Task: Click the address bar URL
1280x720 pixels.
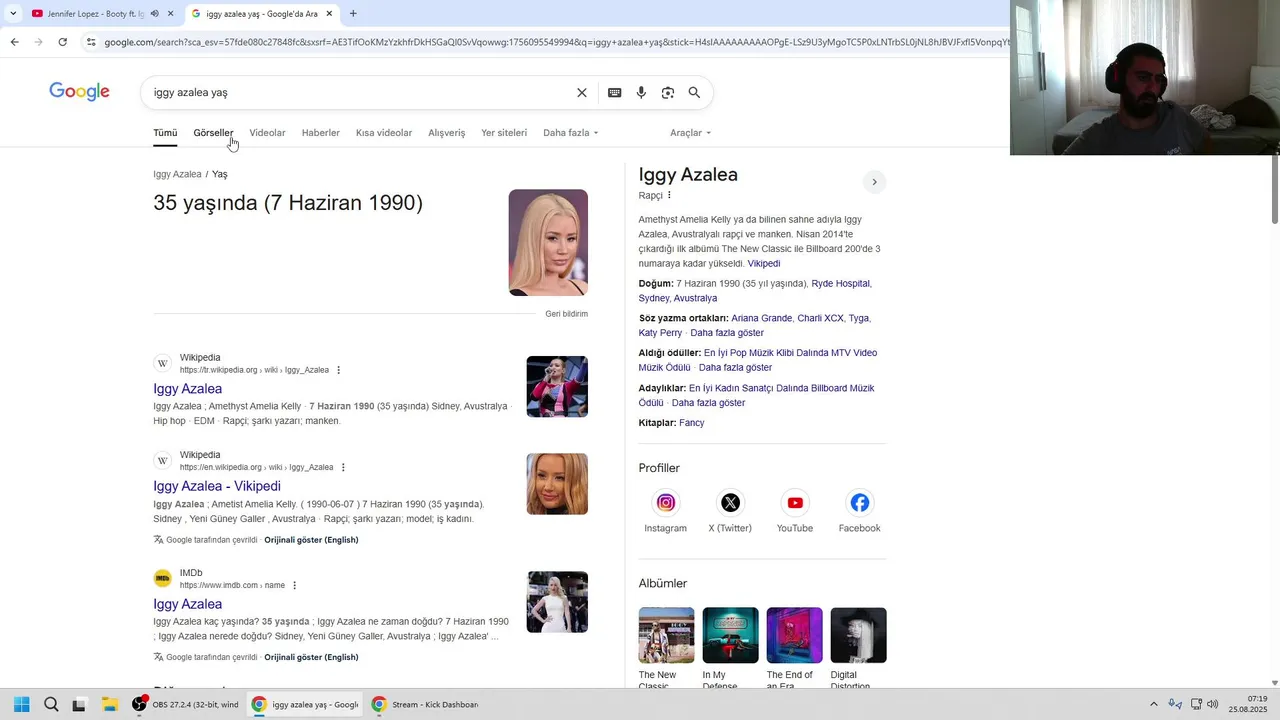Action: (x=556, y=42)
